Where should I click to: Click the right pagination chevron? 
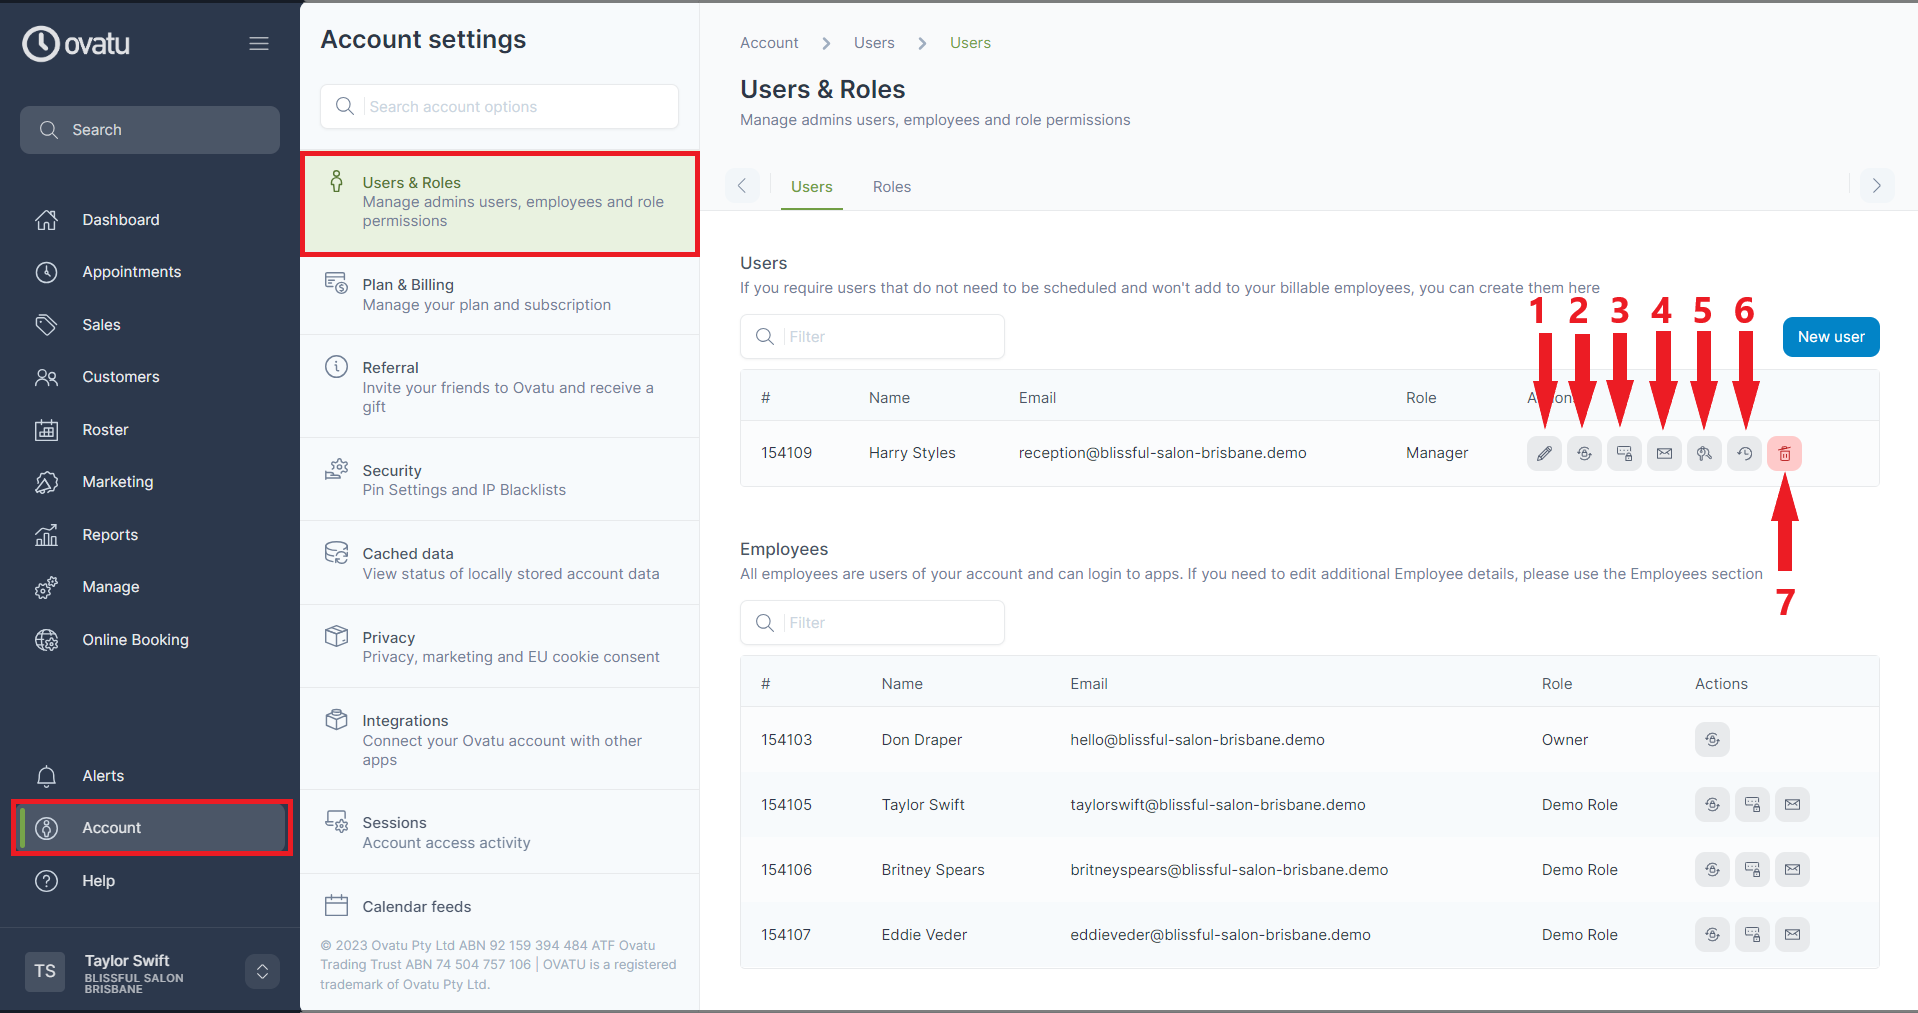click(x=1876, y=185)
